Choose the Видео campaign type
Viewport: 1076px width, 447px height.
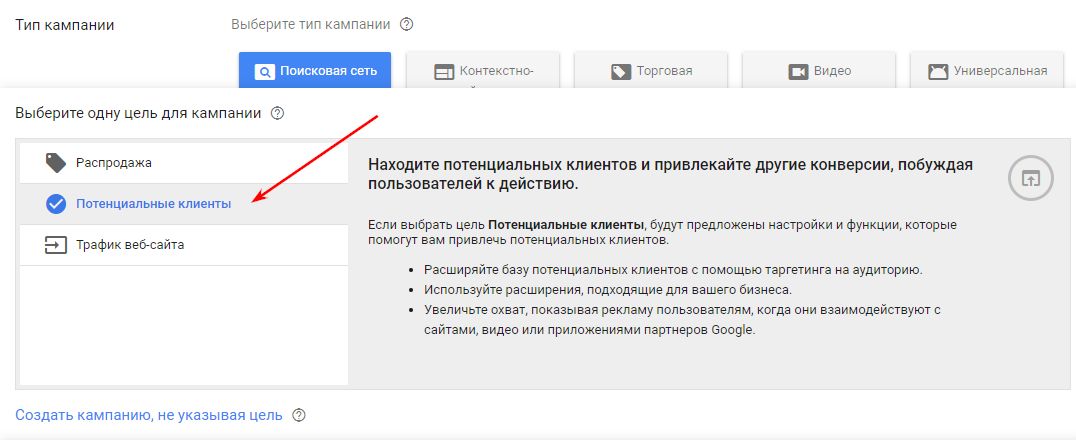click(x=819, y=70)
